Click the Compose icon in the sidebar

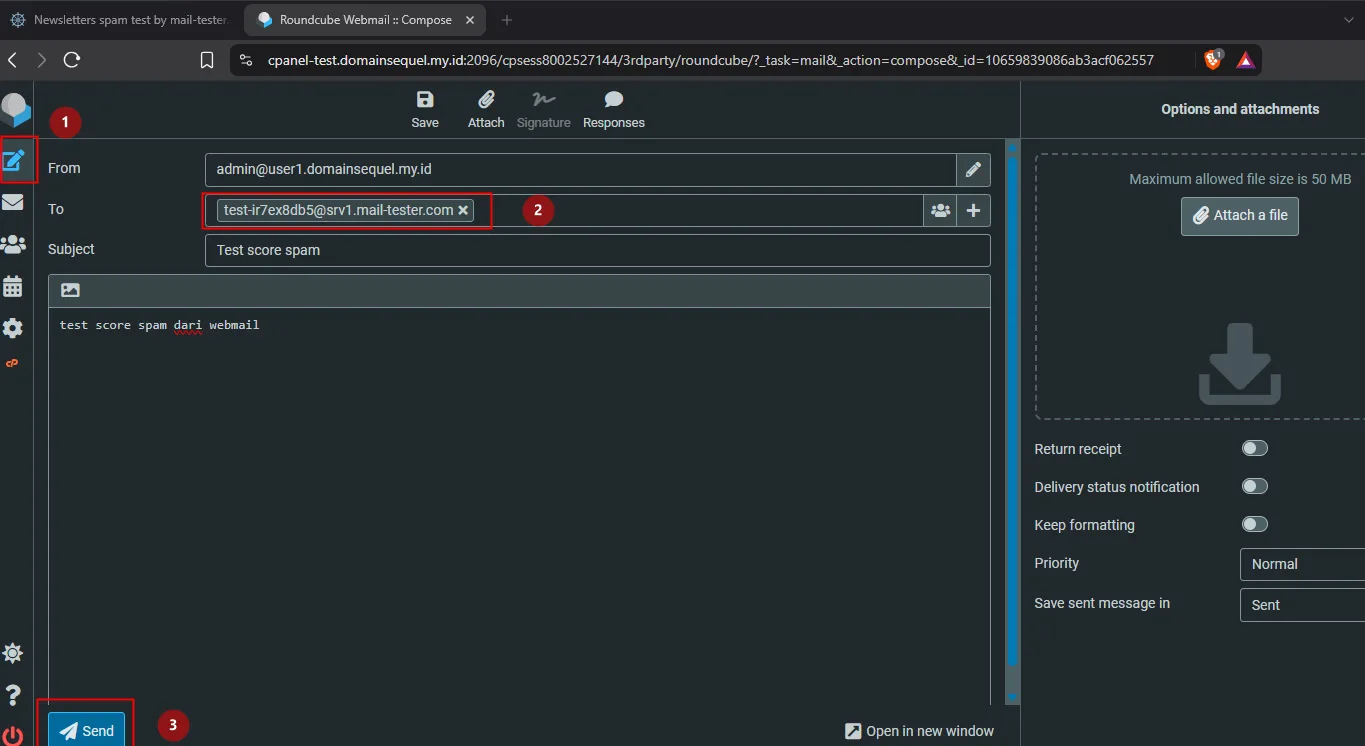(x=14, y=160)
